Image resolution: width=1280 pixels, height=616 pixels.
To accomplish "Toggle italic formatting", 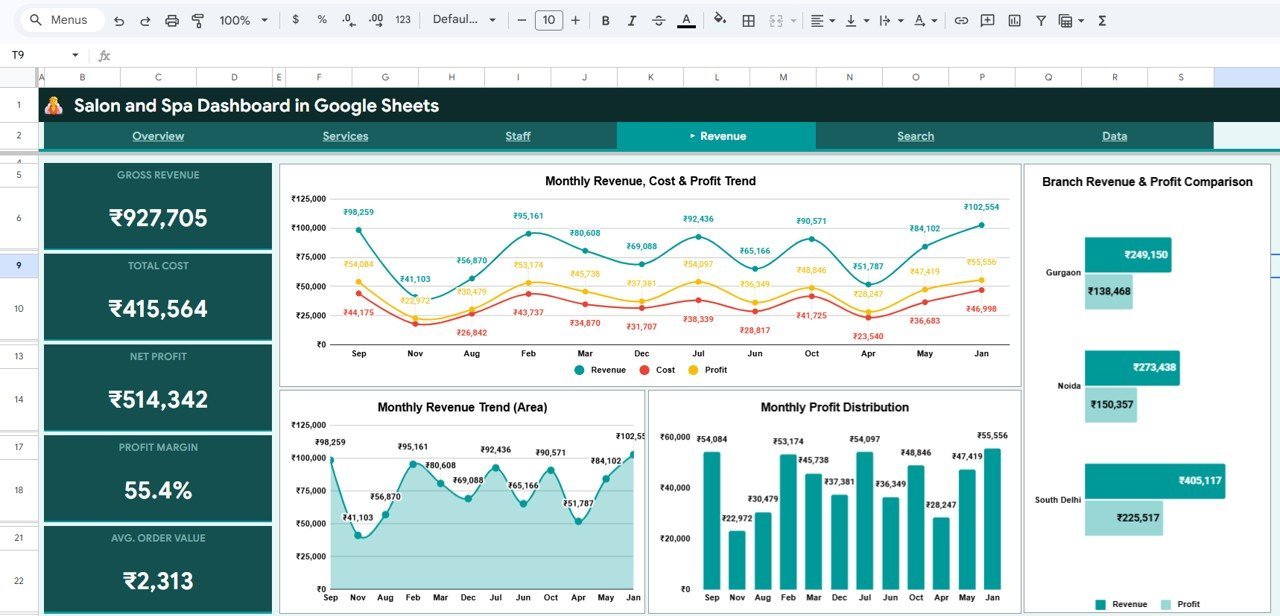I will (631, 19).
